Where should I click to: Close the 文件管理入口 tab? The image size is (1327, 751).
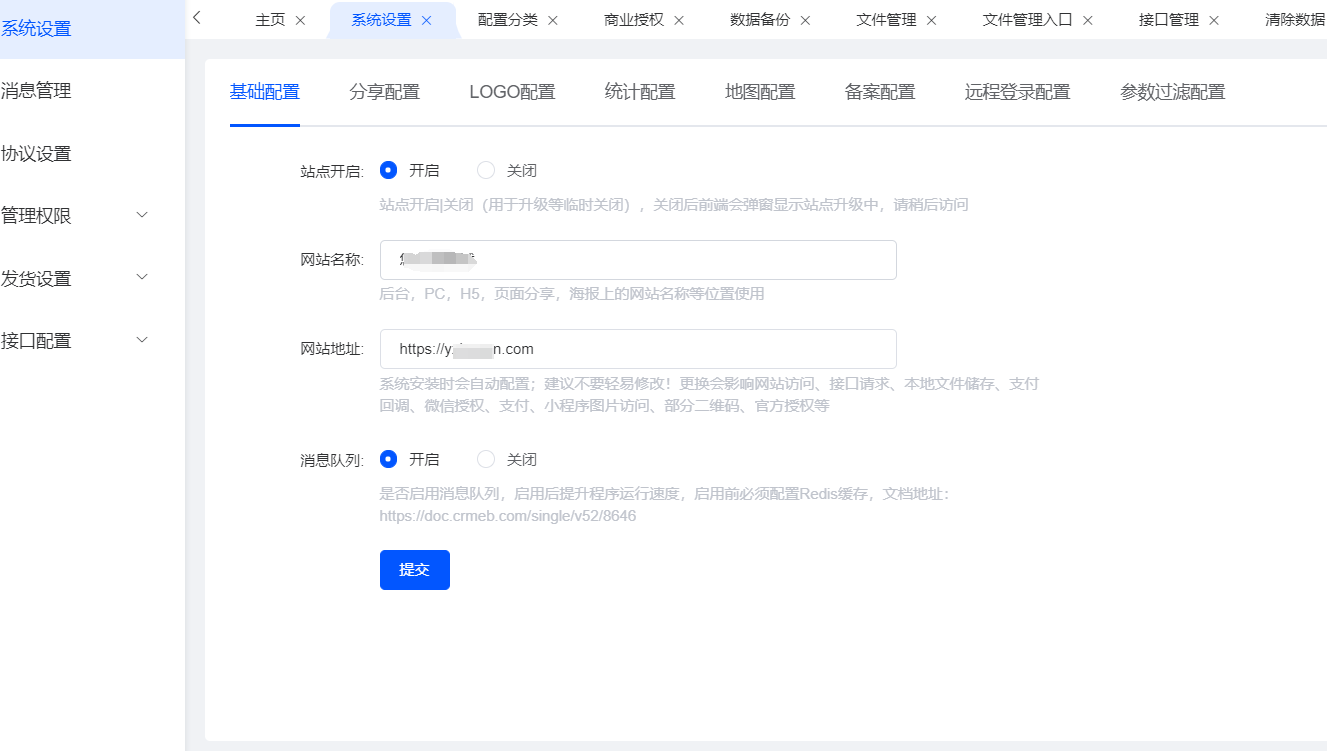coord(1088,20)
